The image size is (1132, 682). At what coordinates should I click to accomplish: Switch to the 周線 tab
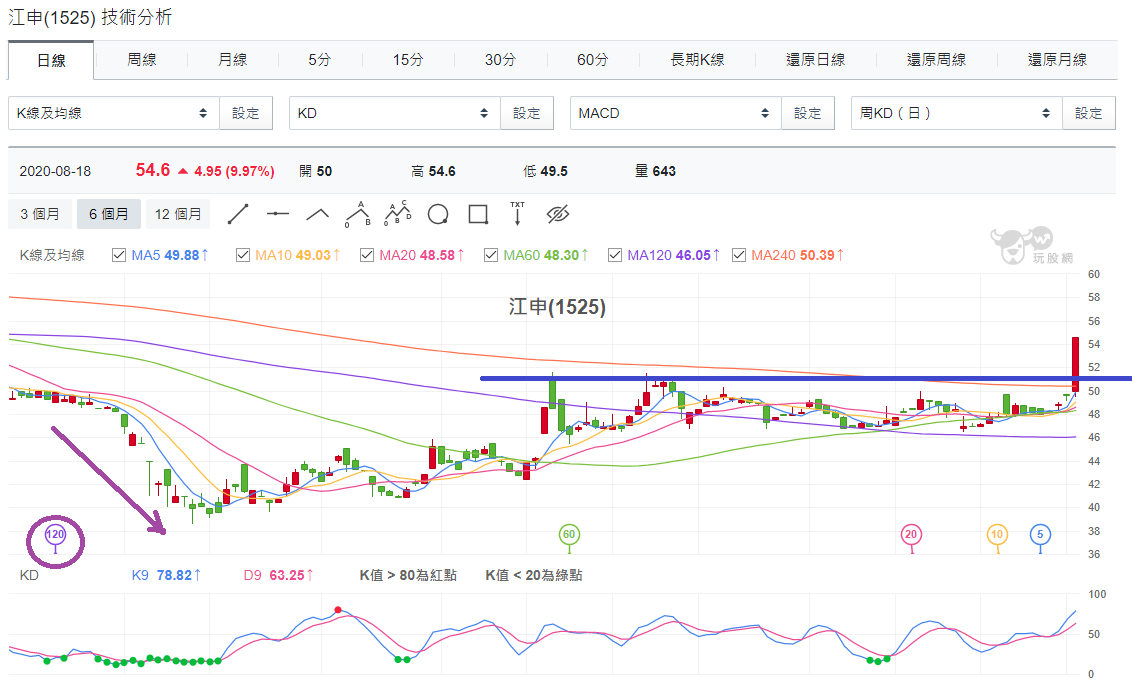[142, 60]
